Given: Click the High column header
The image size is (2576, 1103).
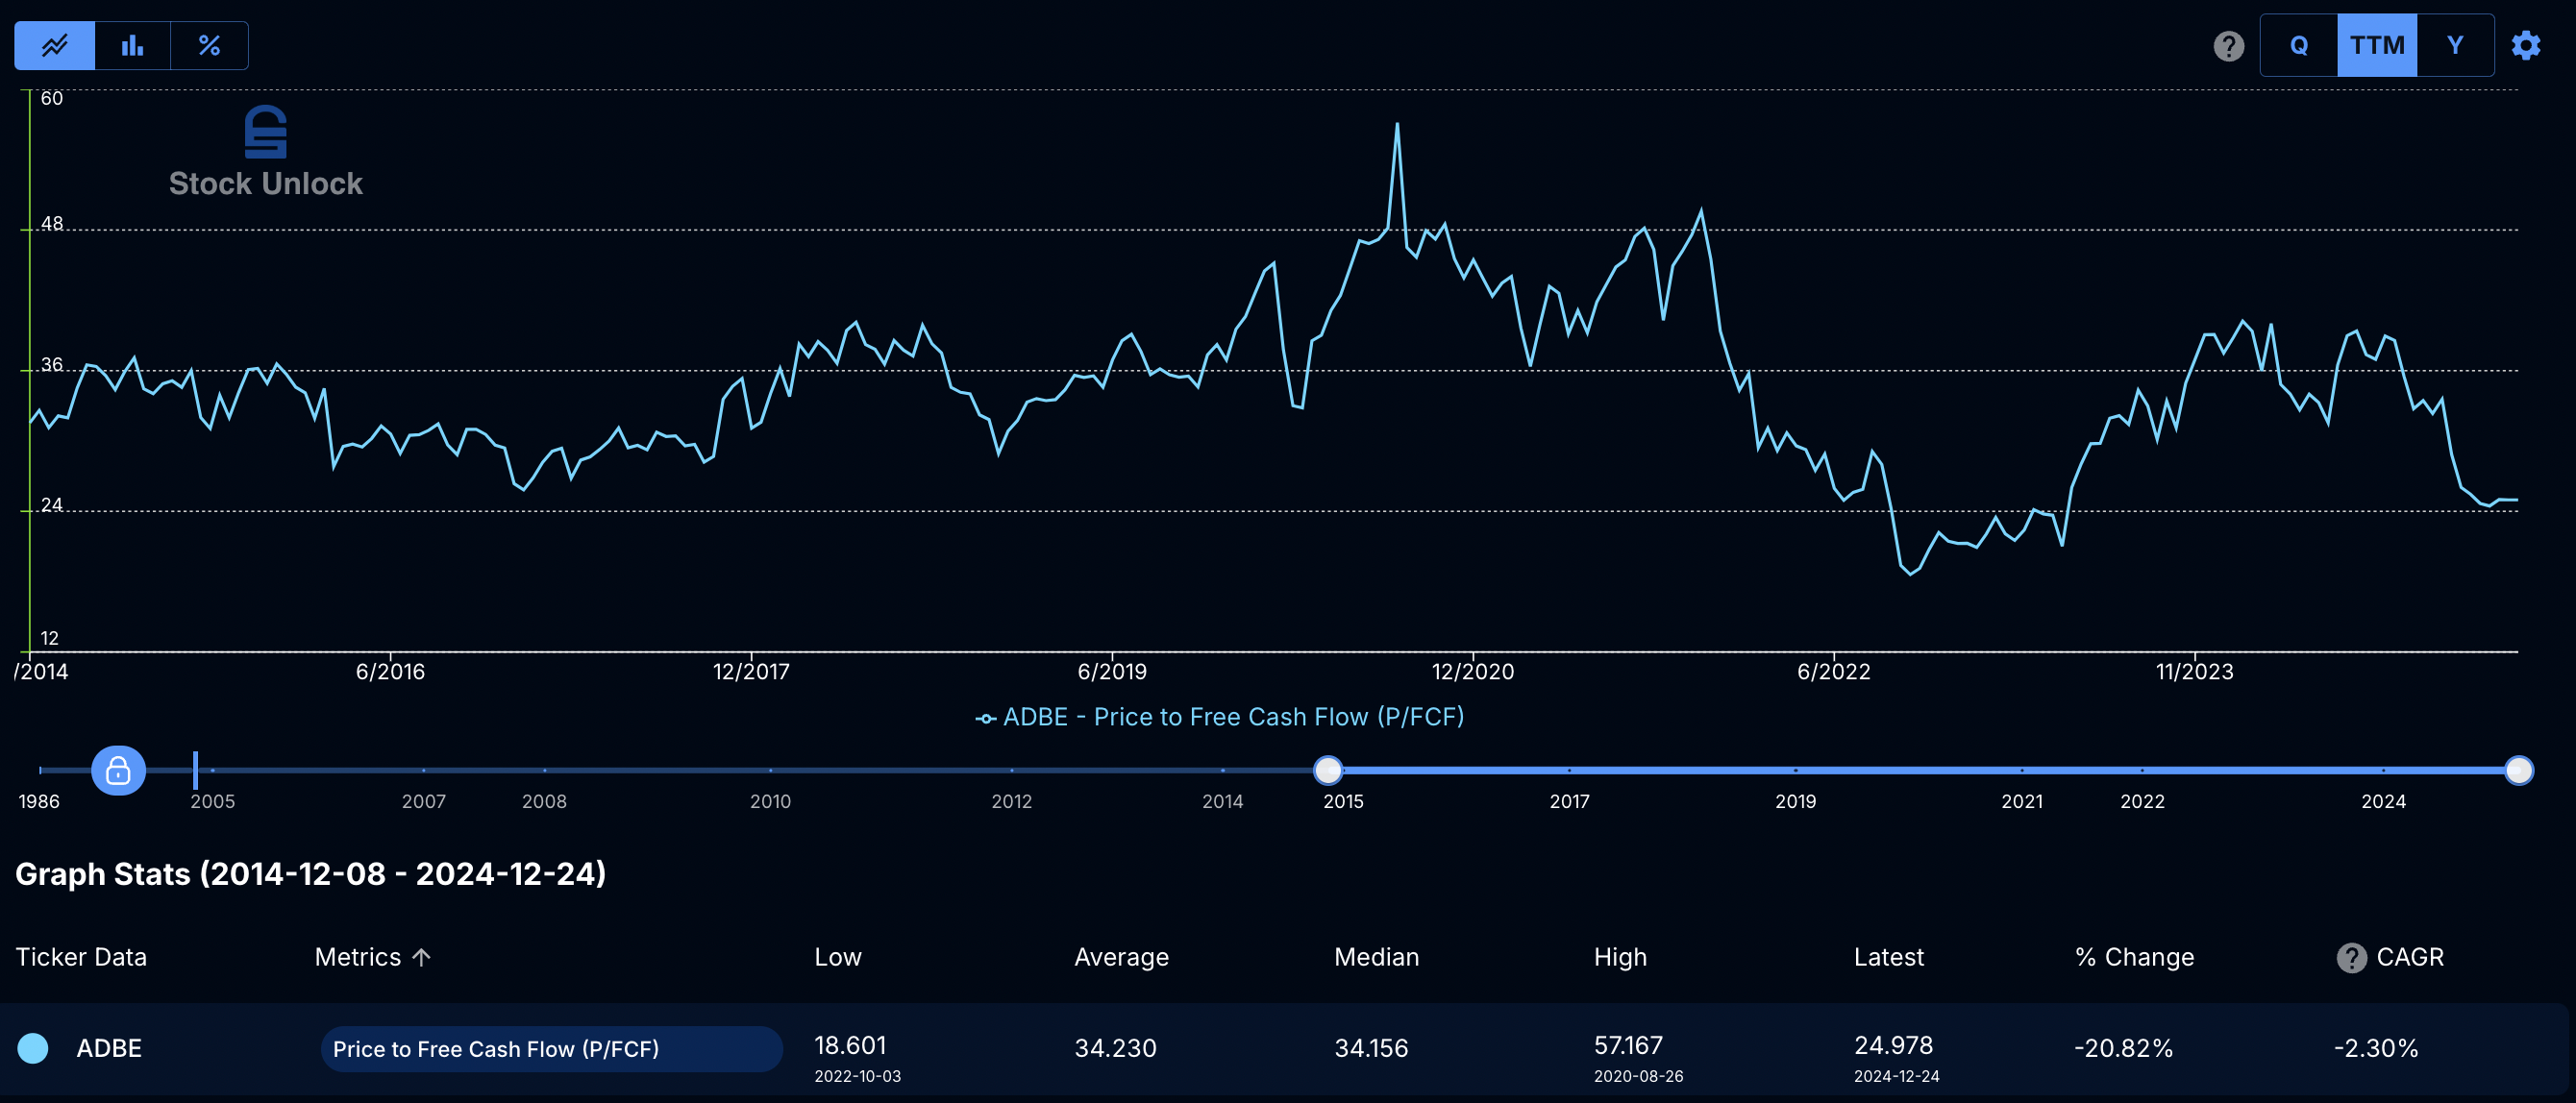Looking at the screenshot, I should 1620,957.
